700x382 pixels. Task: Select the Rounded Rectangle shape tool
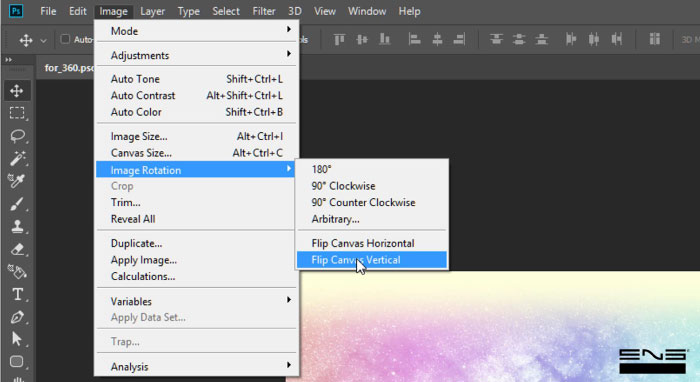tap(17, 361)
